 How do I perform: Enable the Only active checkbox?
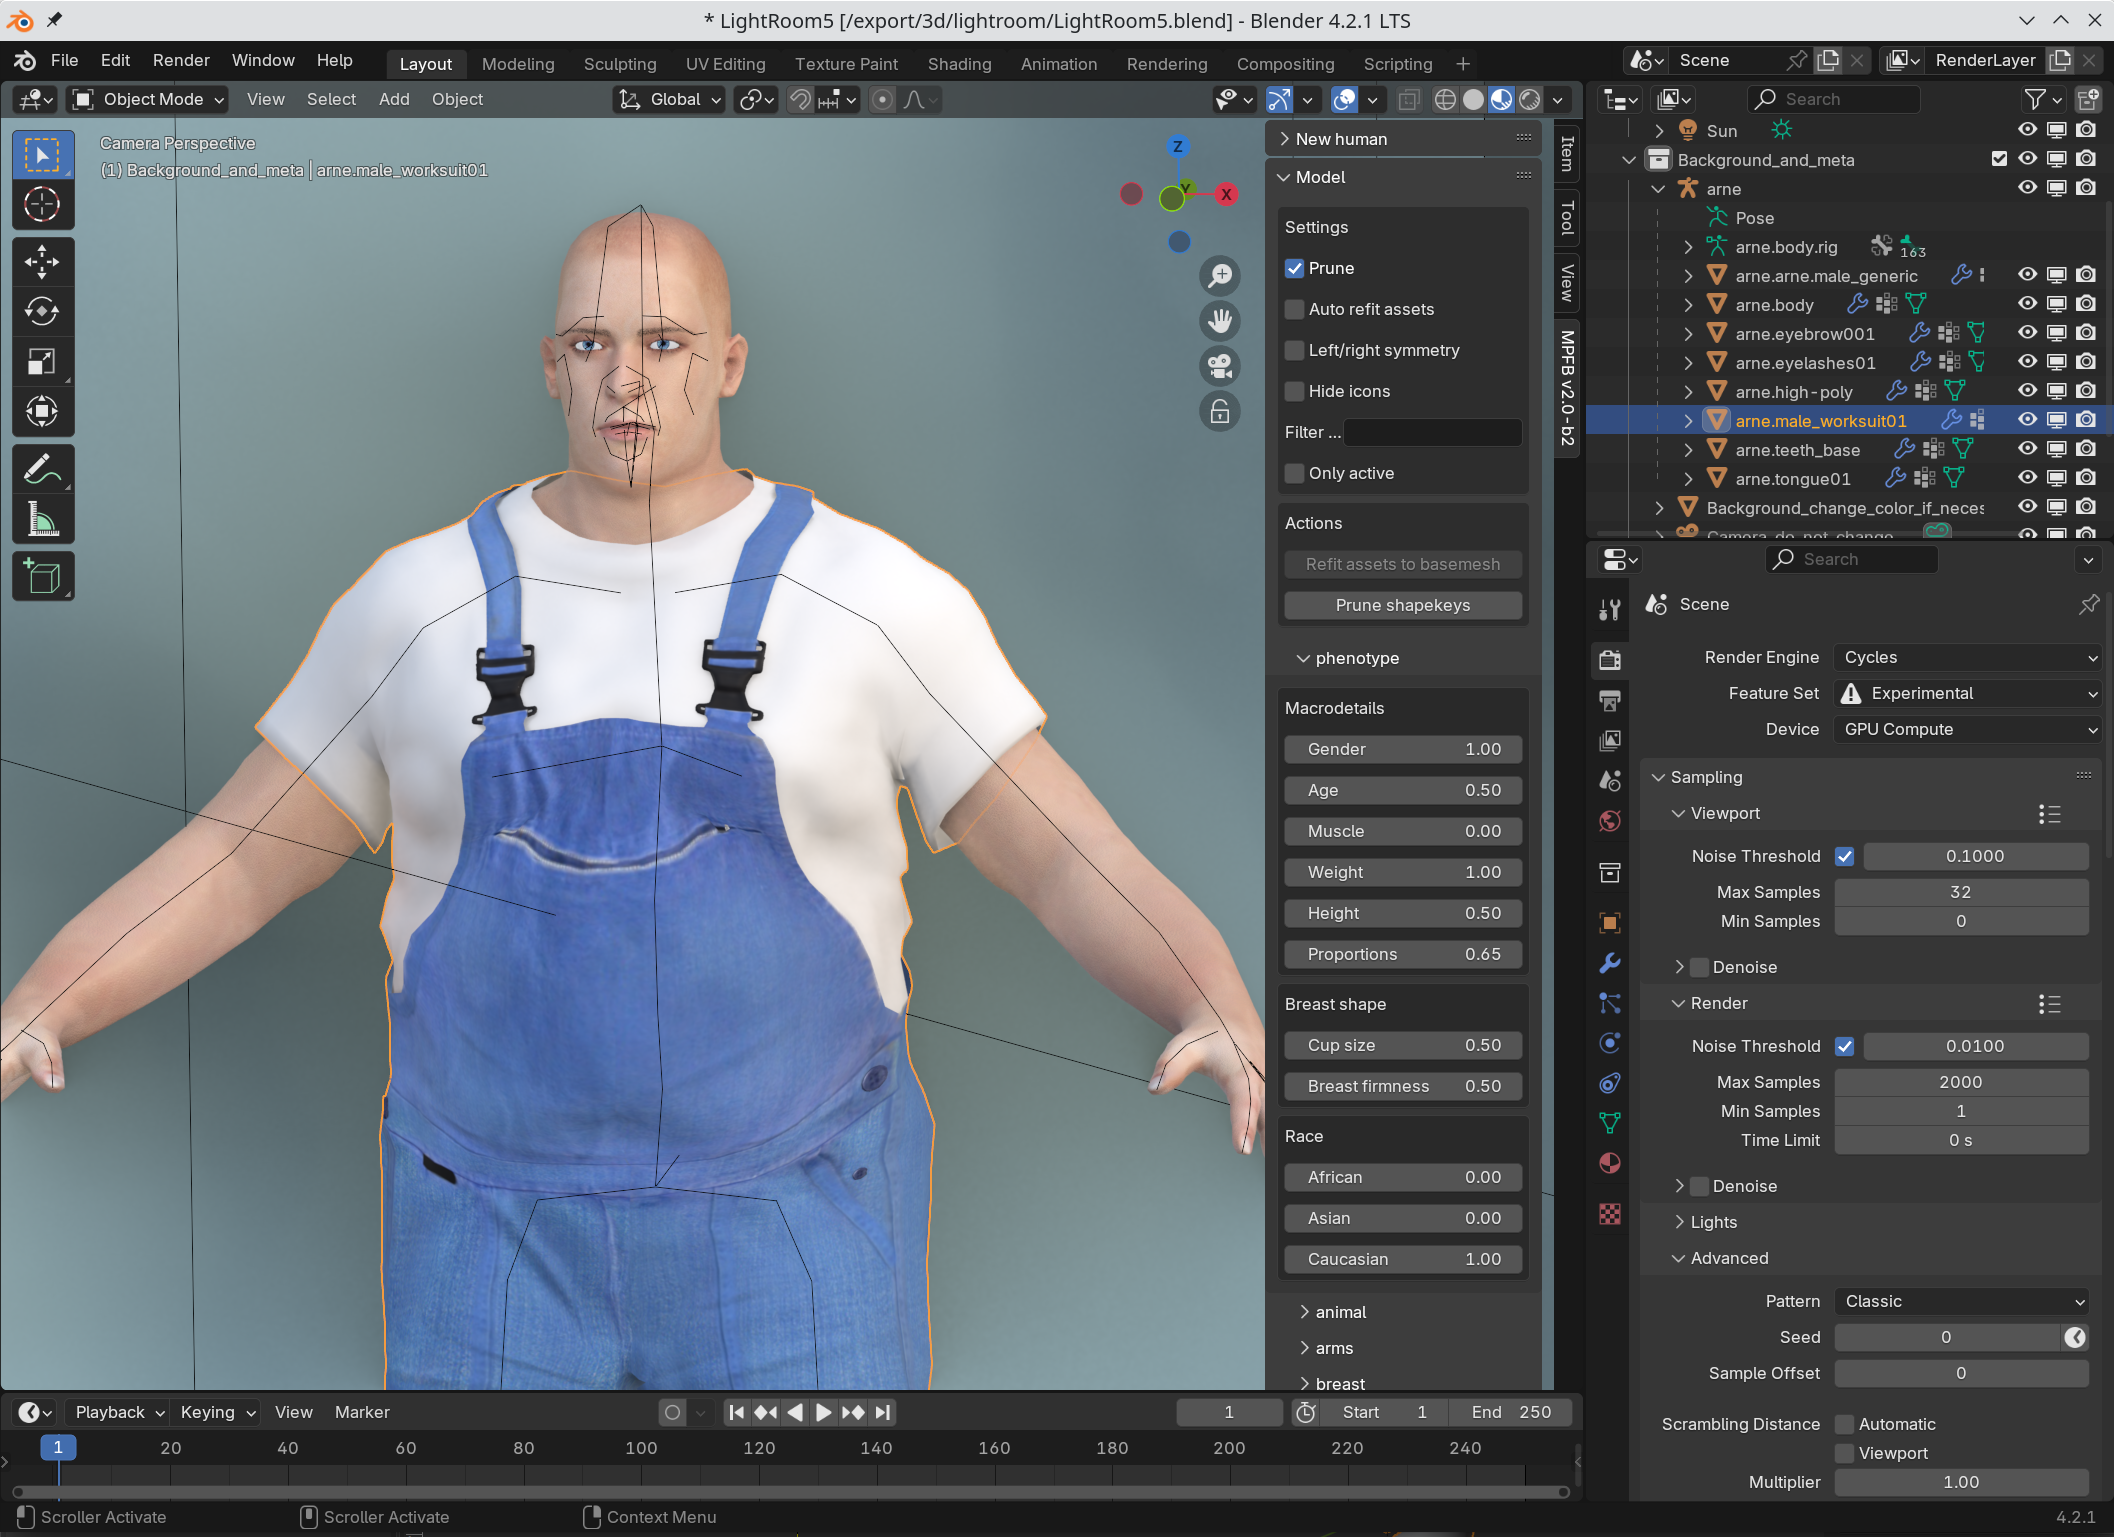[1295, 473]
